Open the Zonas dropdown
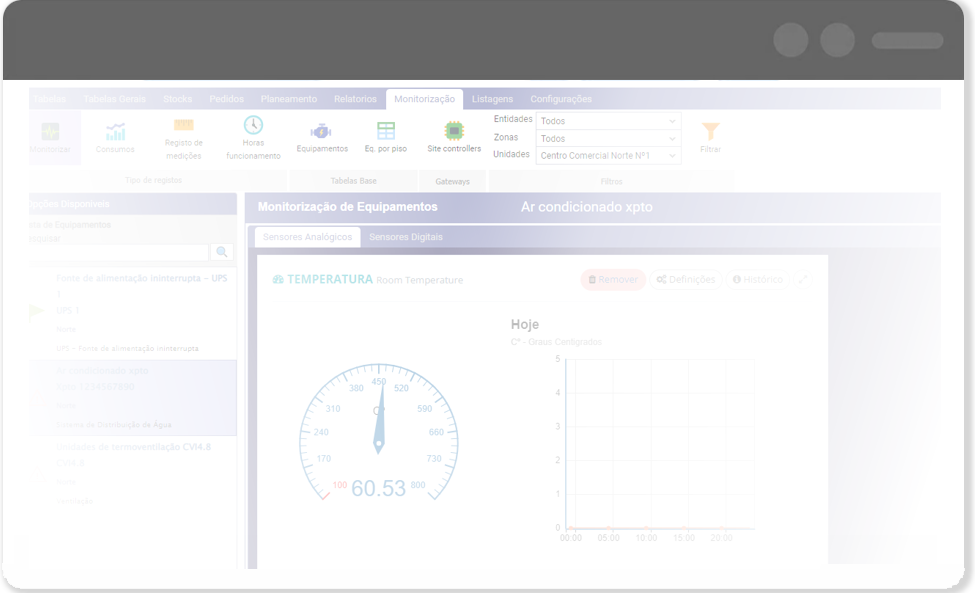975x593 pixels. coord(608,138)
